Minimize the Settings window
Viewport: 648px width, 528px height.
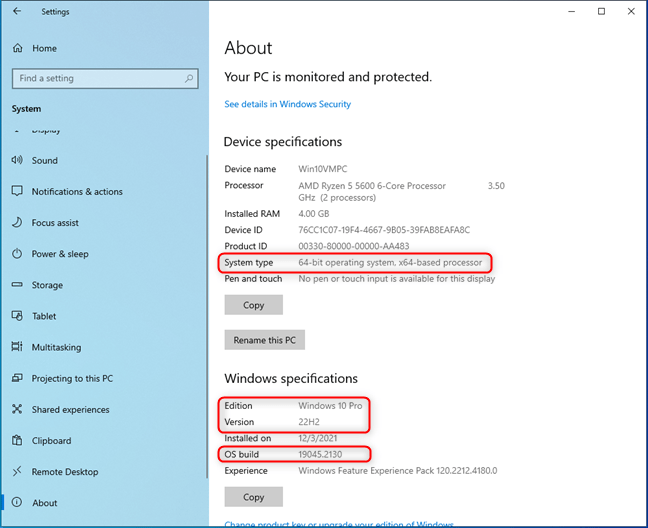(572, 12)
